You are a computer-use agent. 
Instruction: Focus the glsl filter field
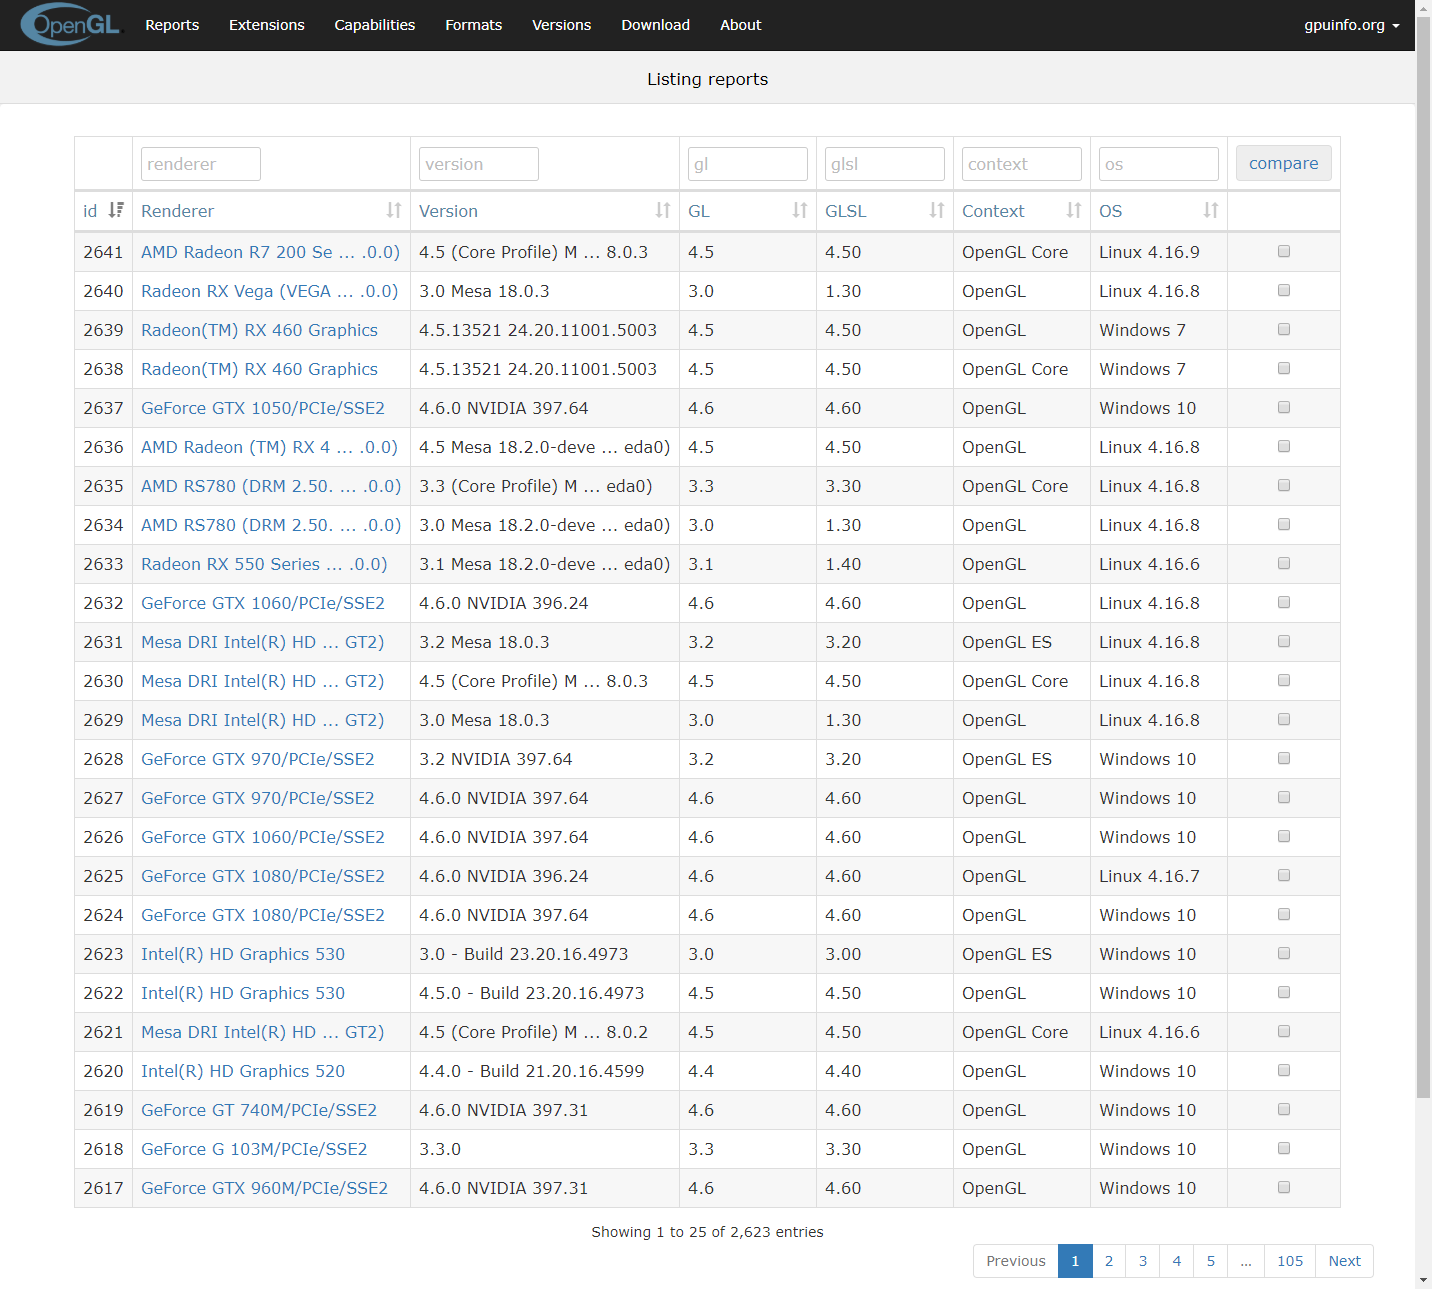[x=885, y=164]
